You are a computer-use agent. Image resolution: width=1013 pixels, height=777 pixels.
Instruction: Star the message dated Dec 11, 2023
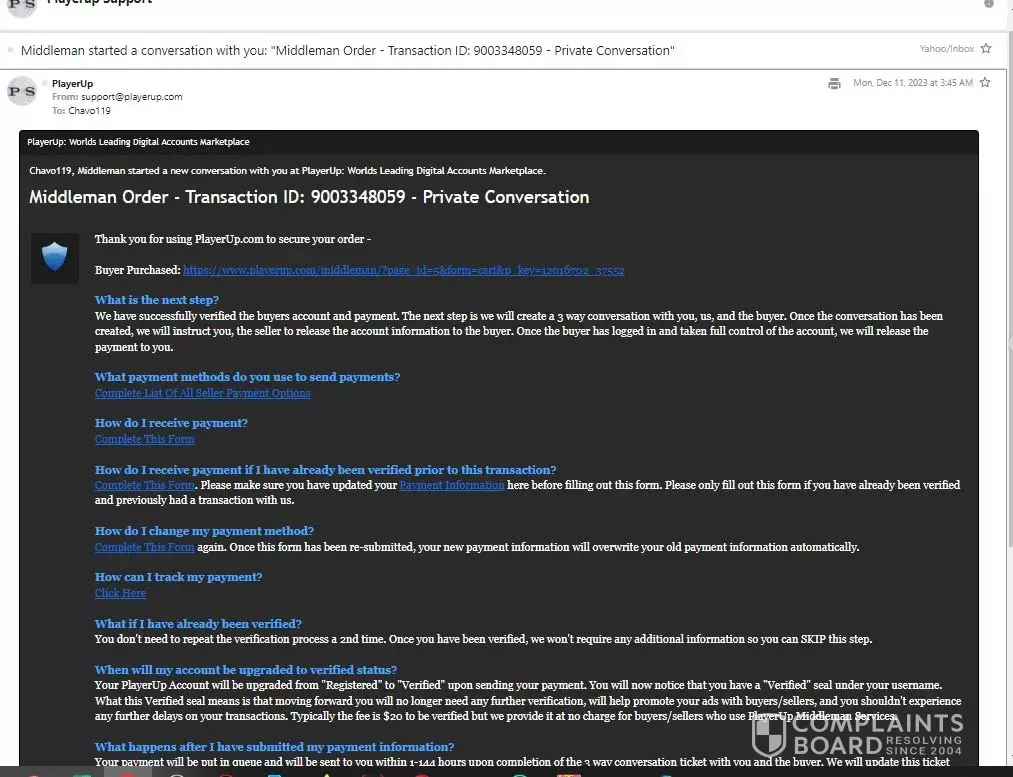click(985, 83)
